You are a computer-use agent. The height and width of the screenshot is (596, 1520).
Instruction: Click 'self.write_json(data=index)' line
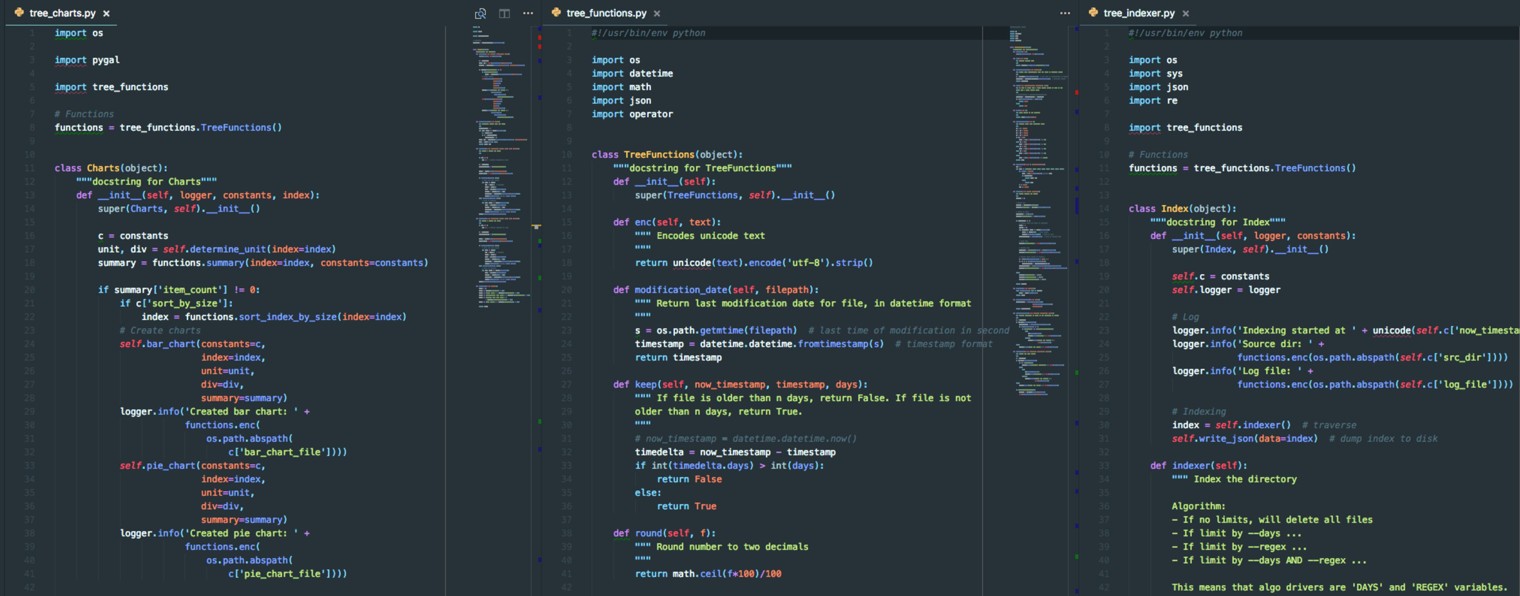pyautogui.click(x=1244, y=438)
